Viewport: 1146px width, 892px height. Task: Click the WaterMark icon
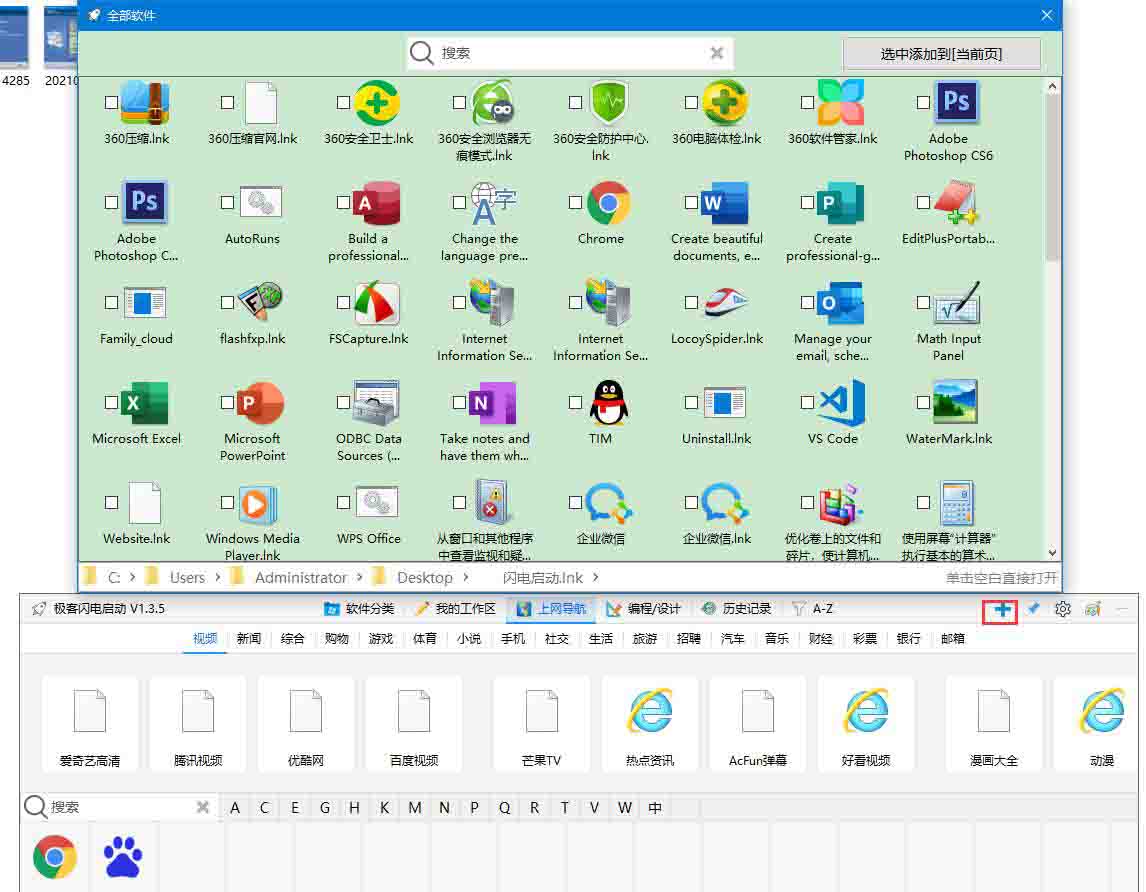[x=956, y=401]
